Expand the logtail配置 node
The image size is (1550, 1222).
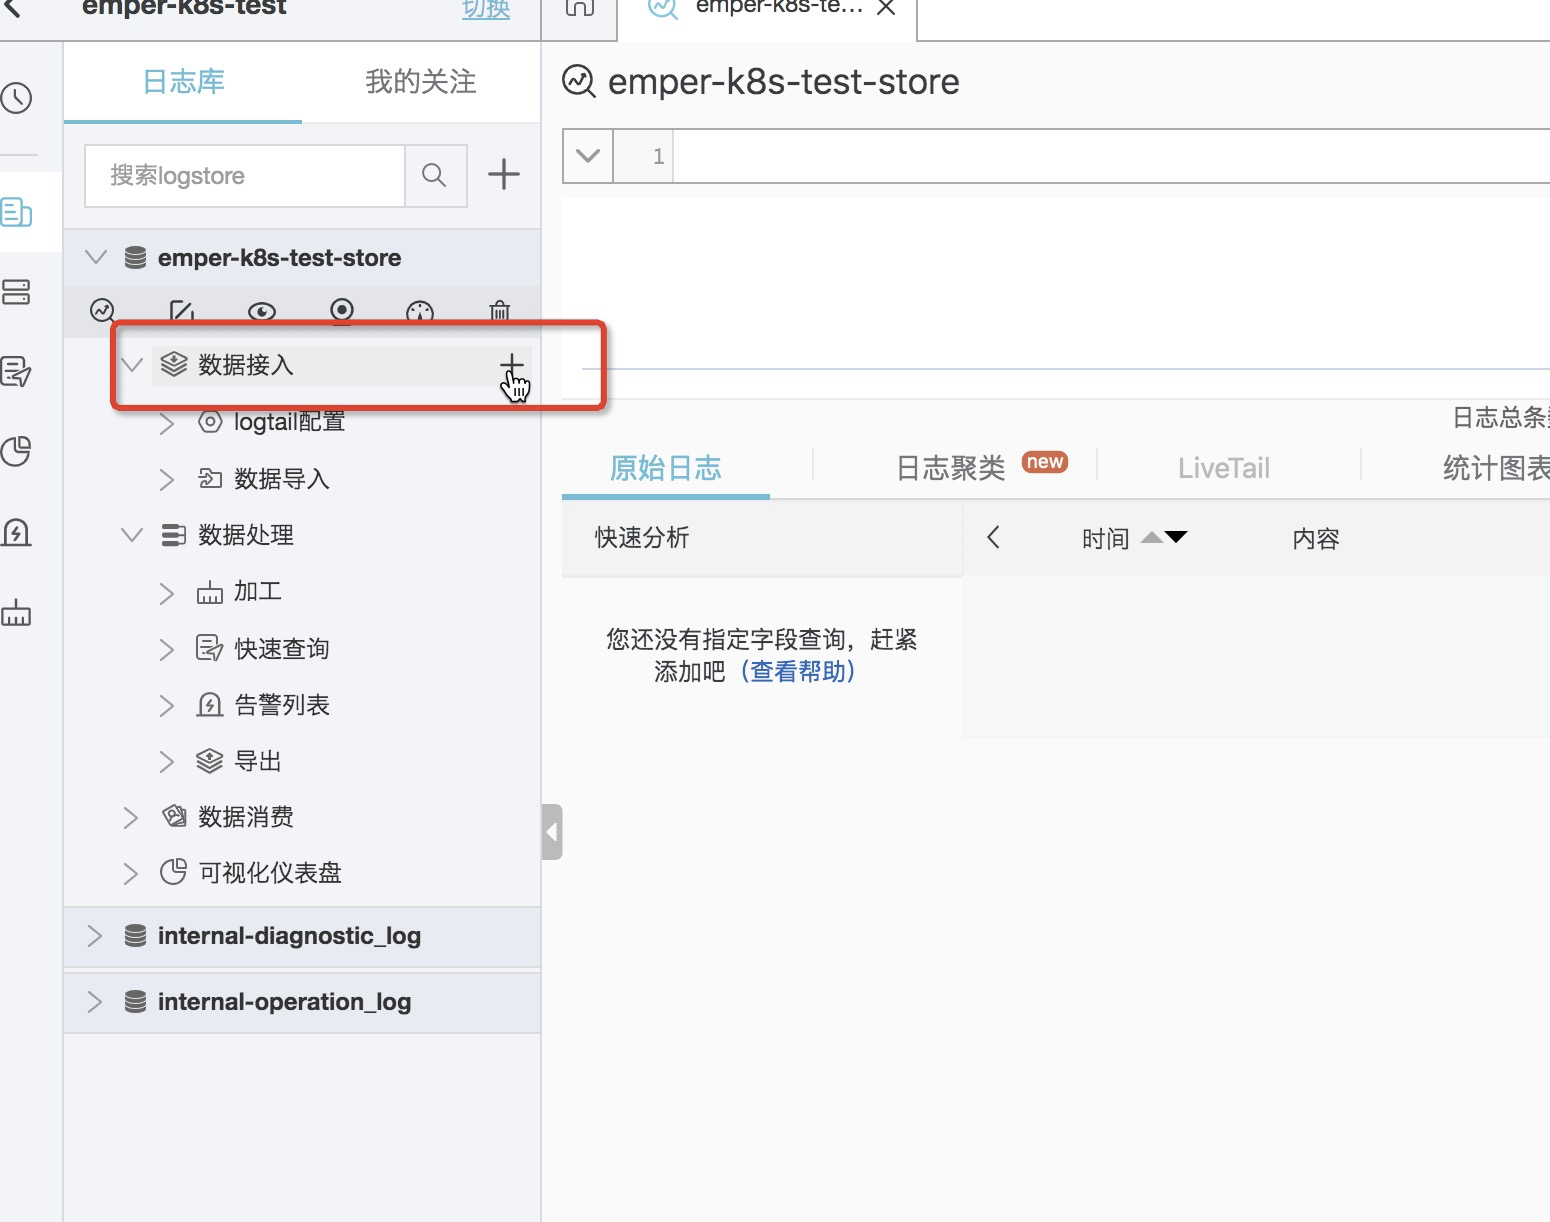(x=167, y=423)
